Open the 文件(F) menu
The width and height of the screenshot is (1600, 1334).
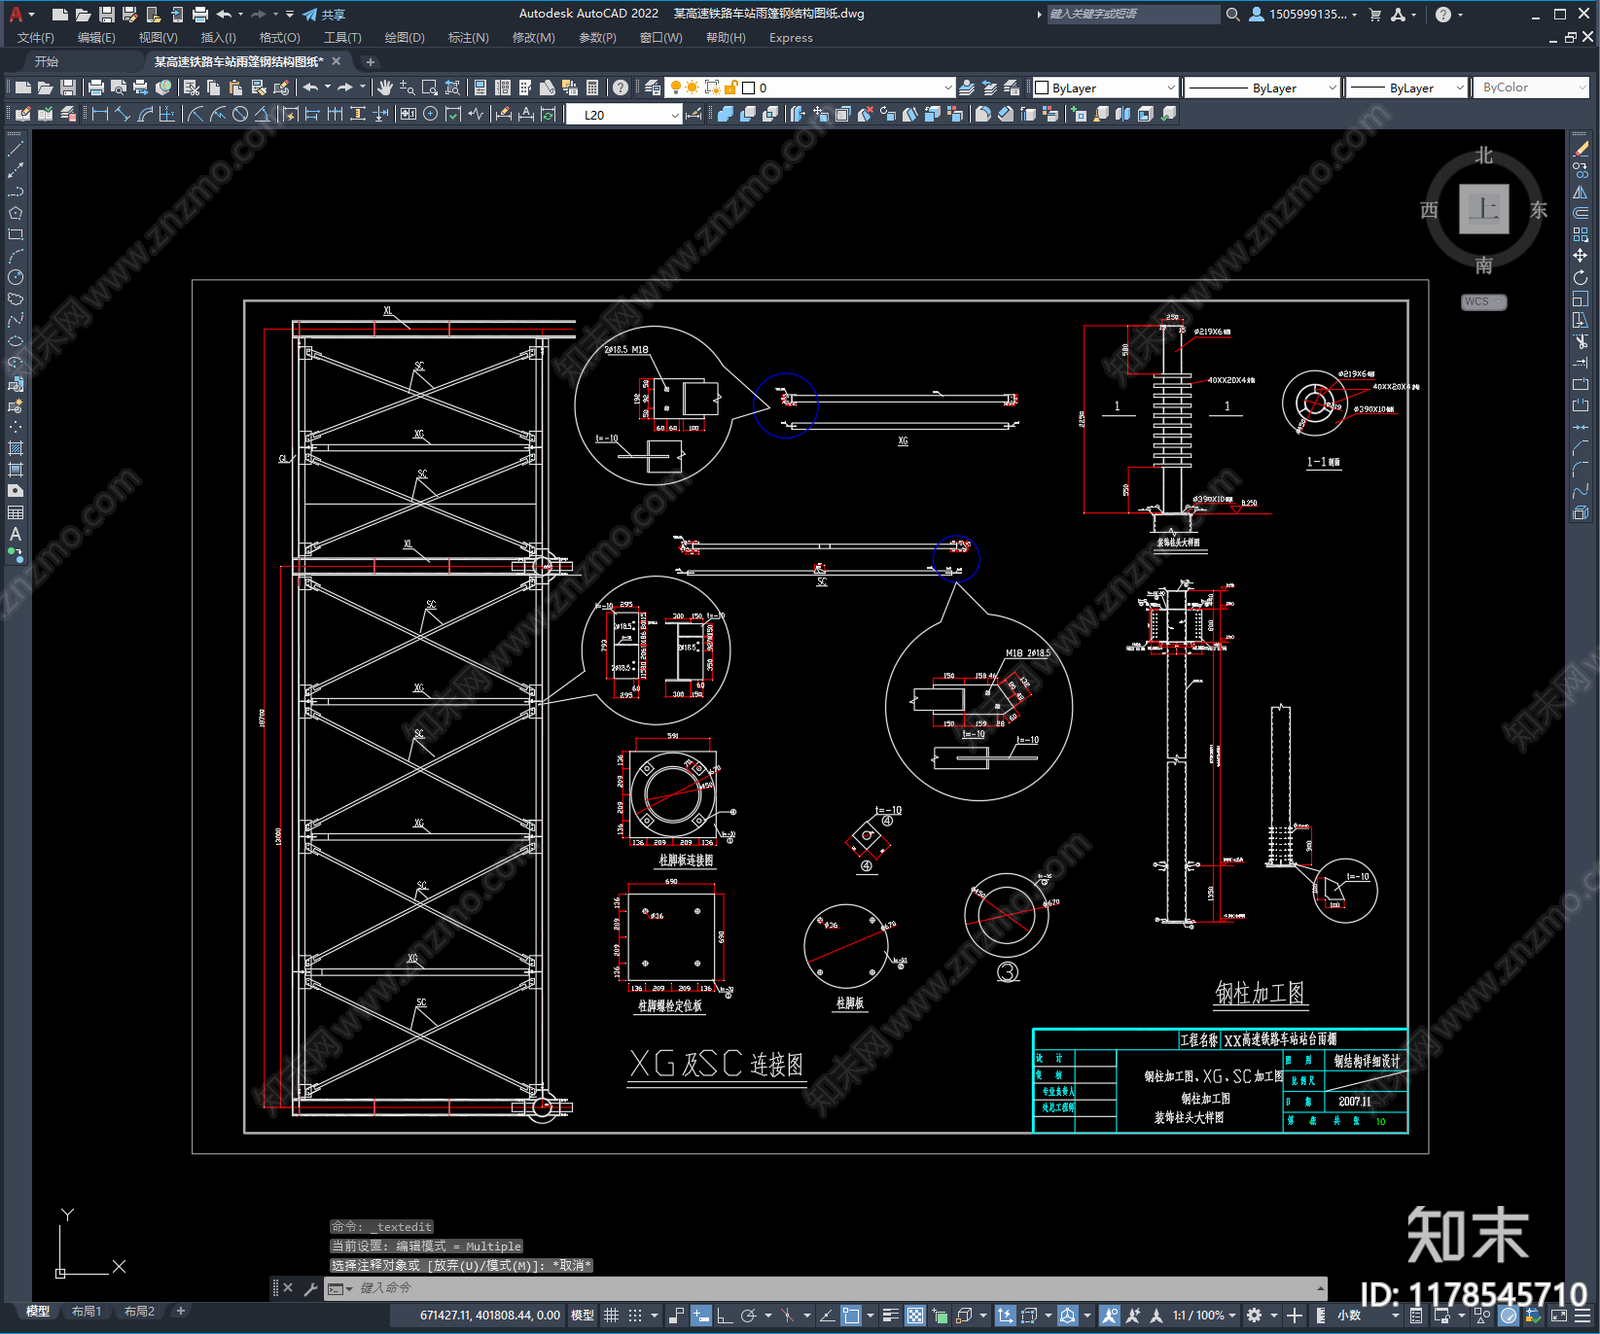point(36,38)
